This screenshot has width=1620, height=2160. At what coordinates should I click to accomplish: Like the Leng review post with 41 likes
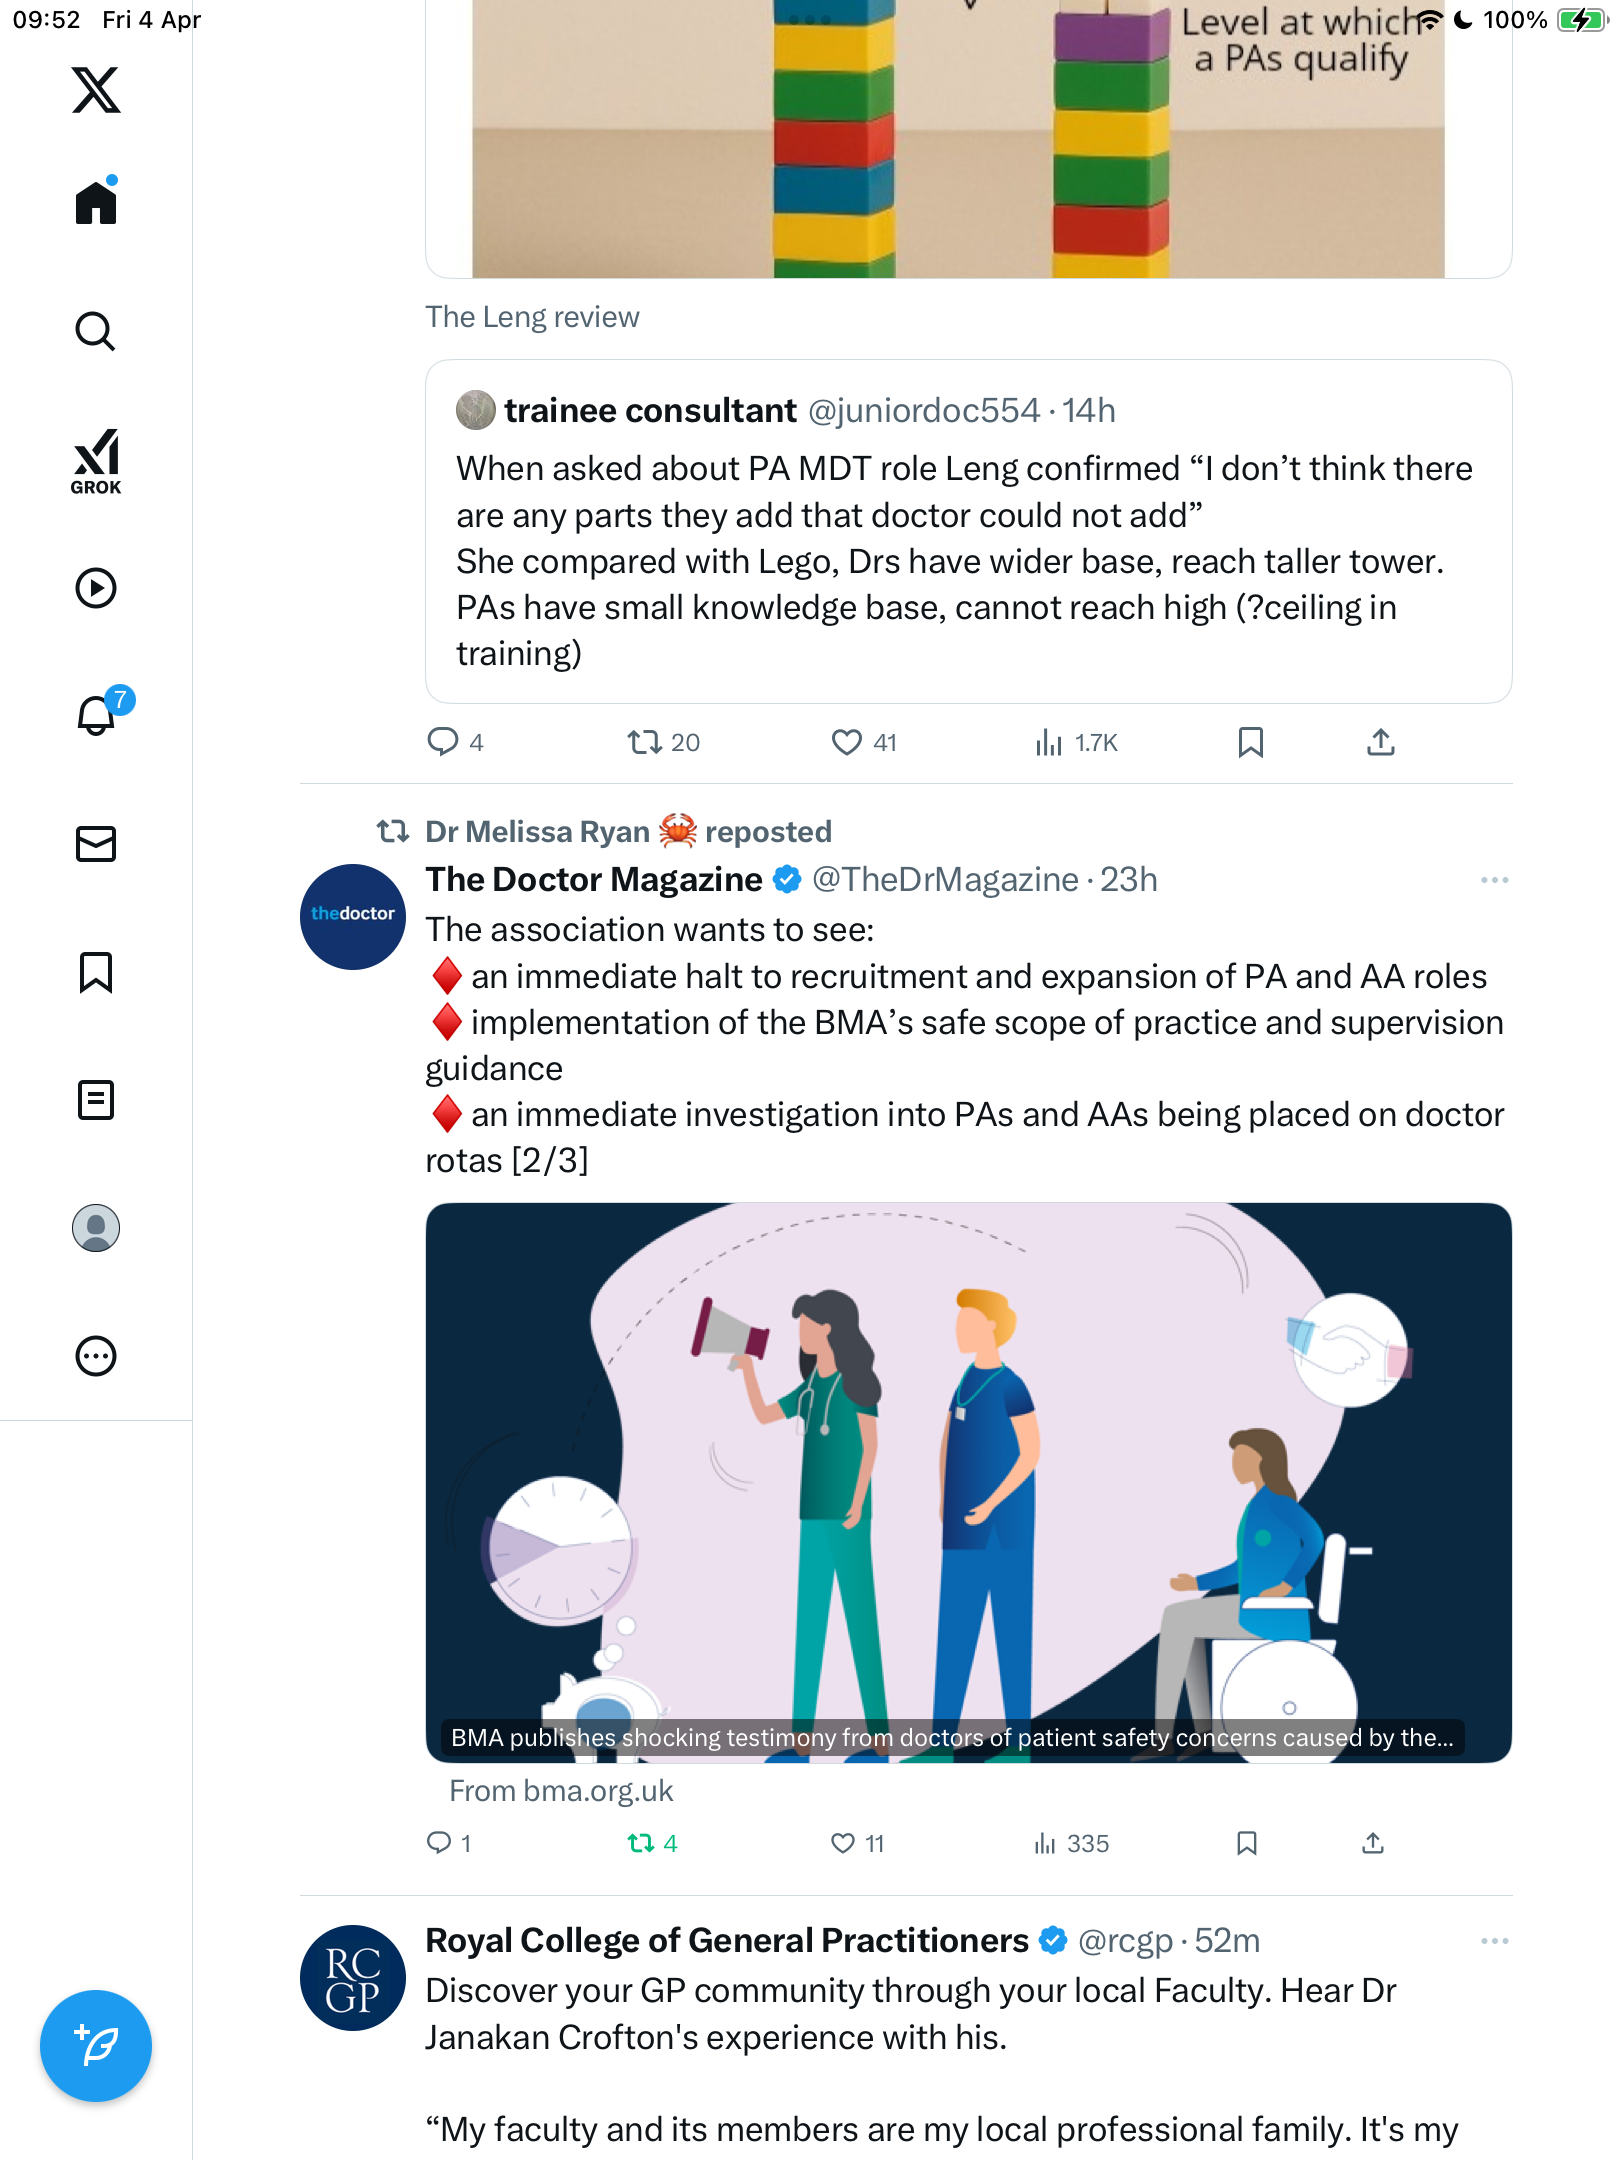(864, 742)
